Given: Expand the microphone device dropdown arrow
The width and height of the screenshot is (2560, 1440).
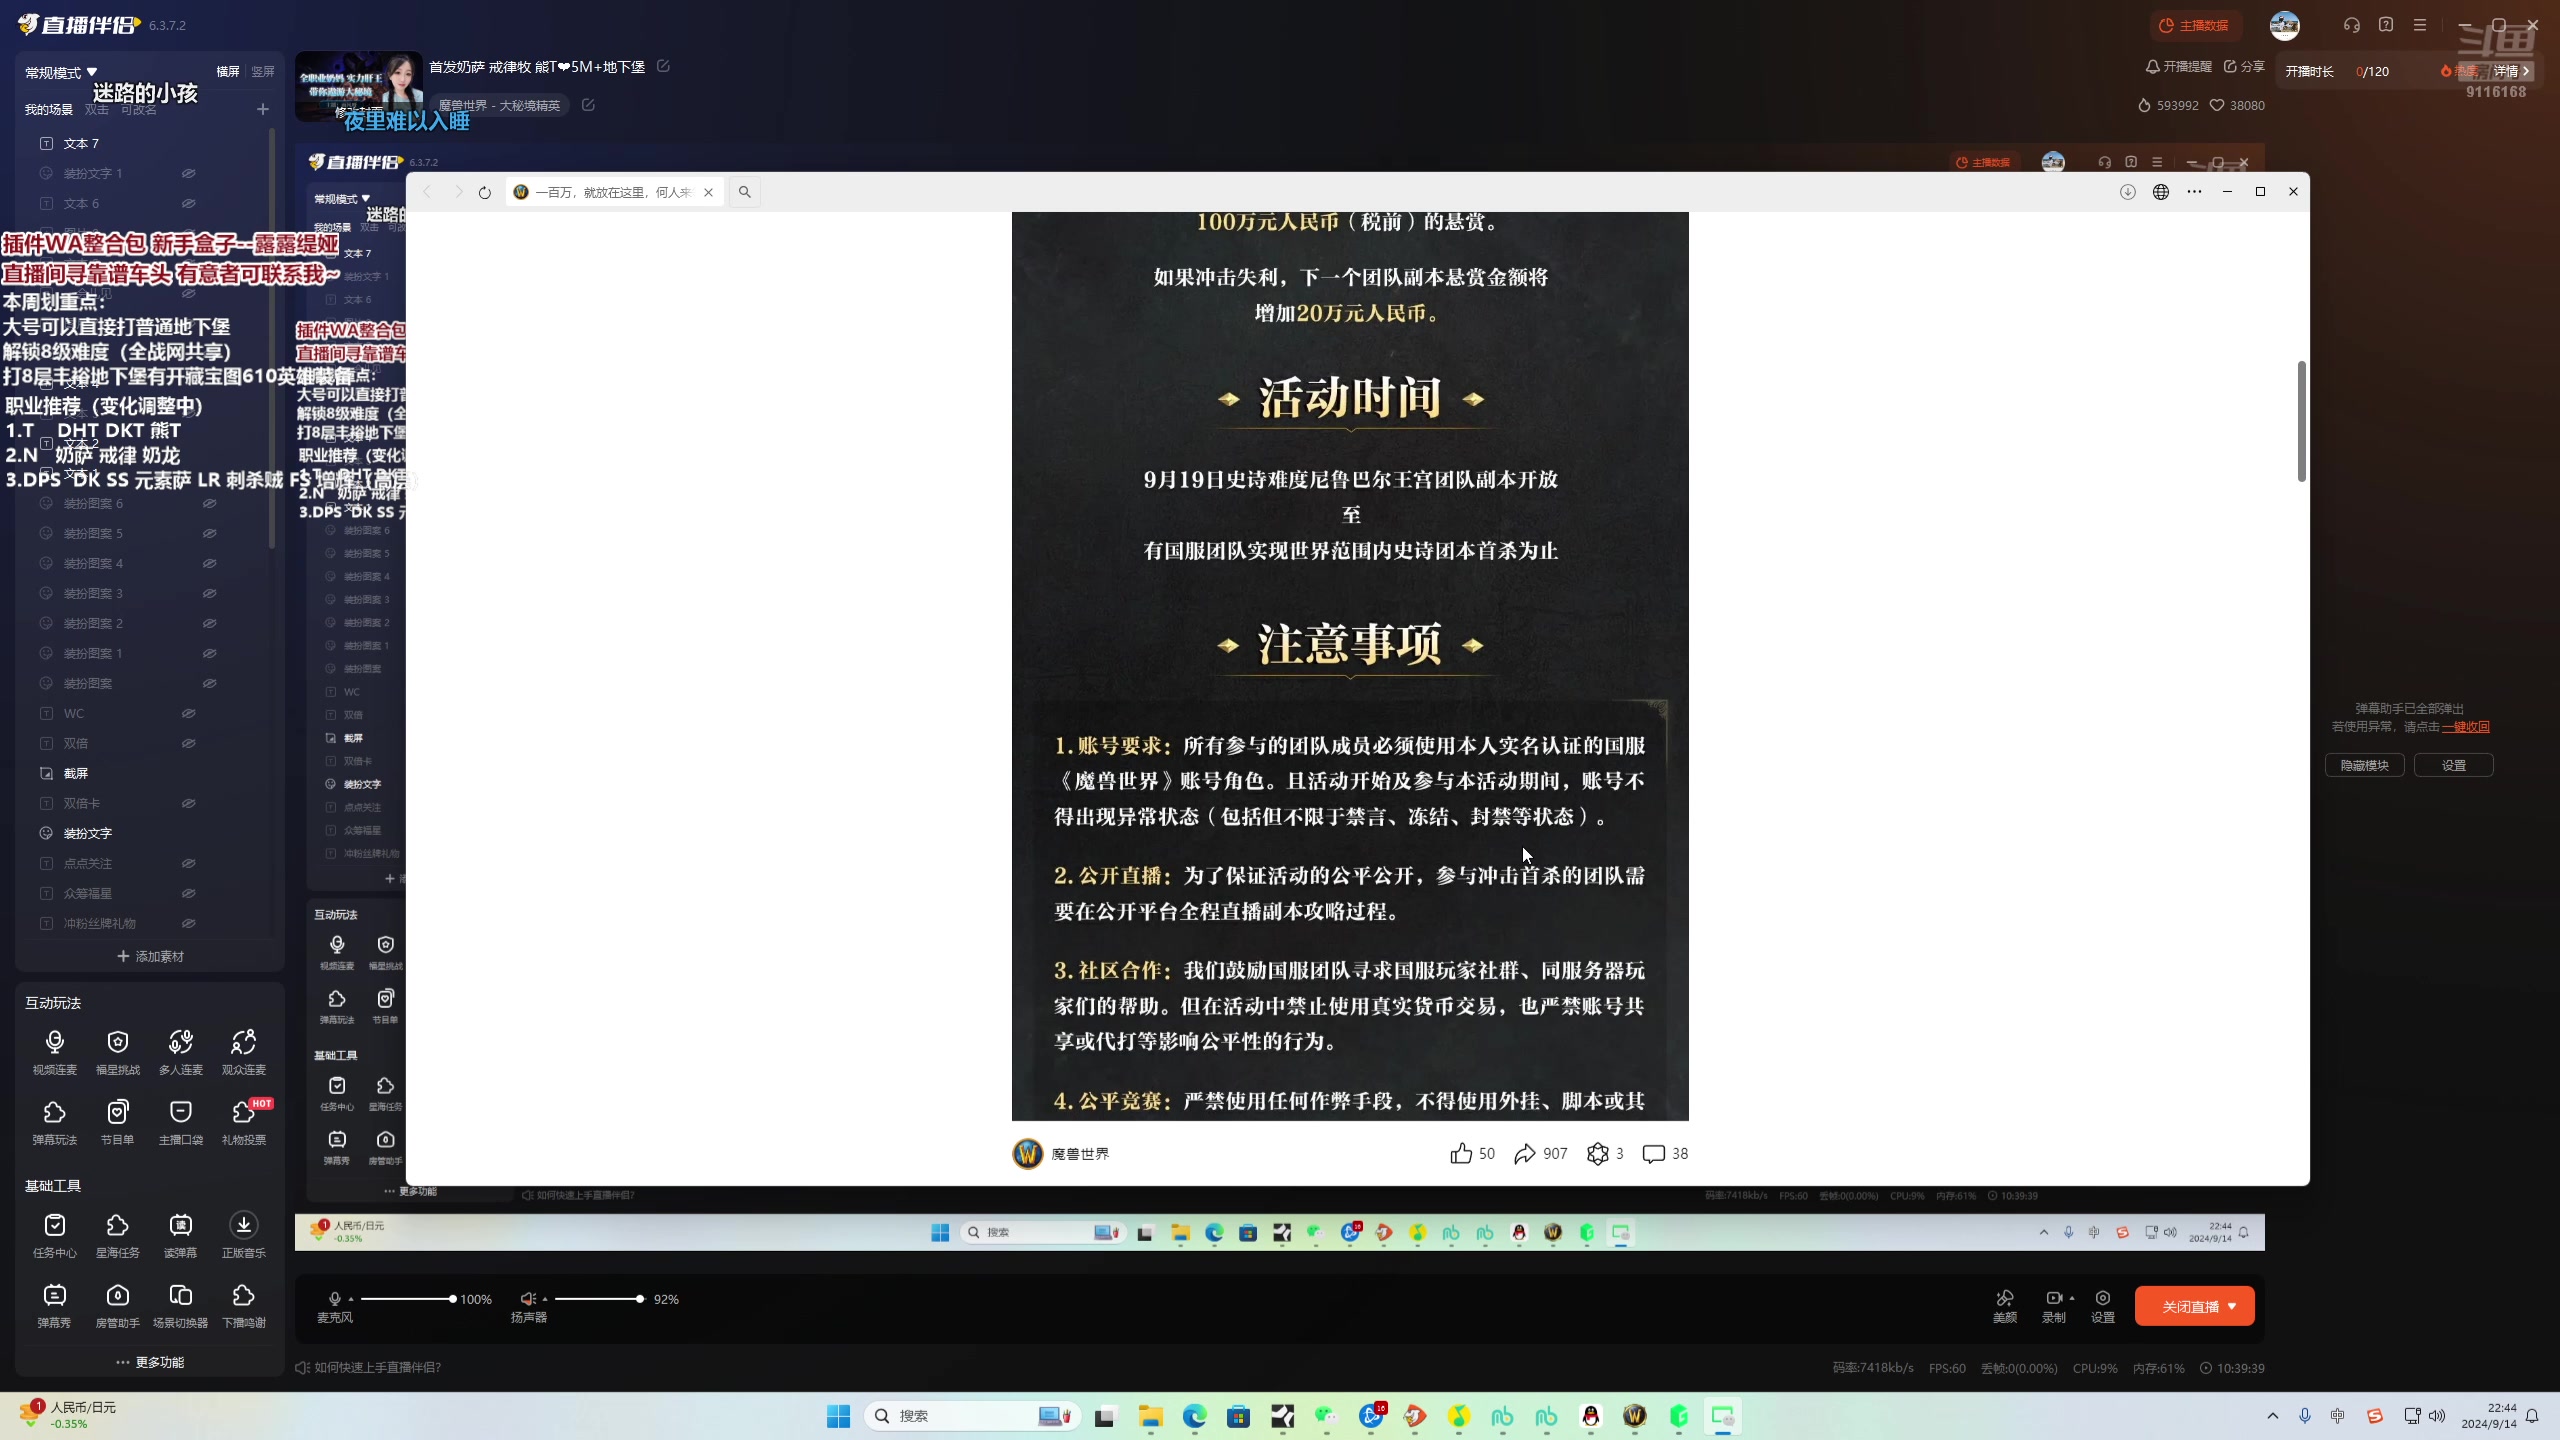Looking at the screenshot, I should 351,1299.
